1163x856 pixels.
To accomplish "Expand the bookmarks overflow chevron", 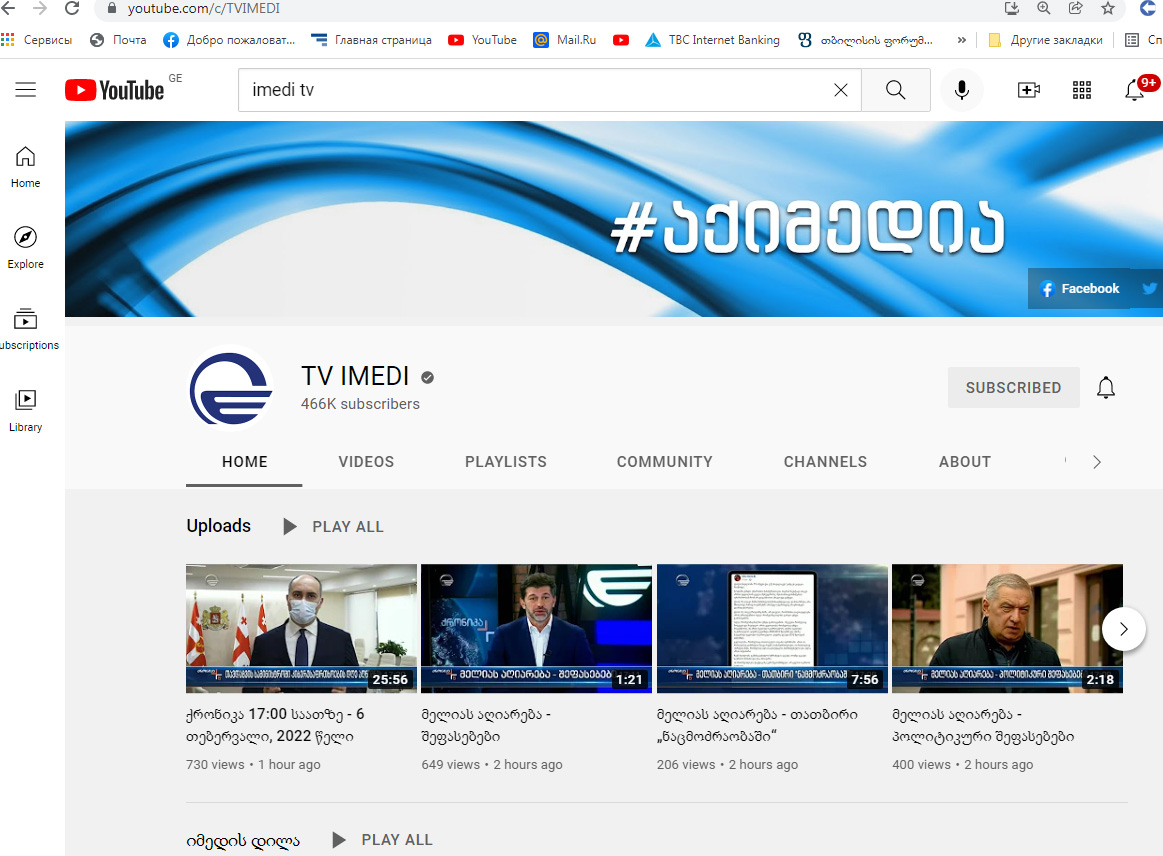I will coord(961,40).
